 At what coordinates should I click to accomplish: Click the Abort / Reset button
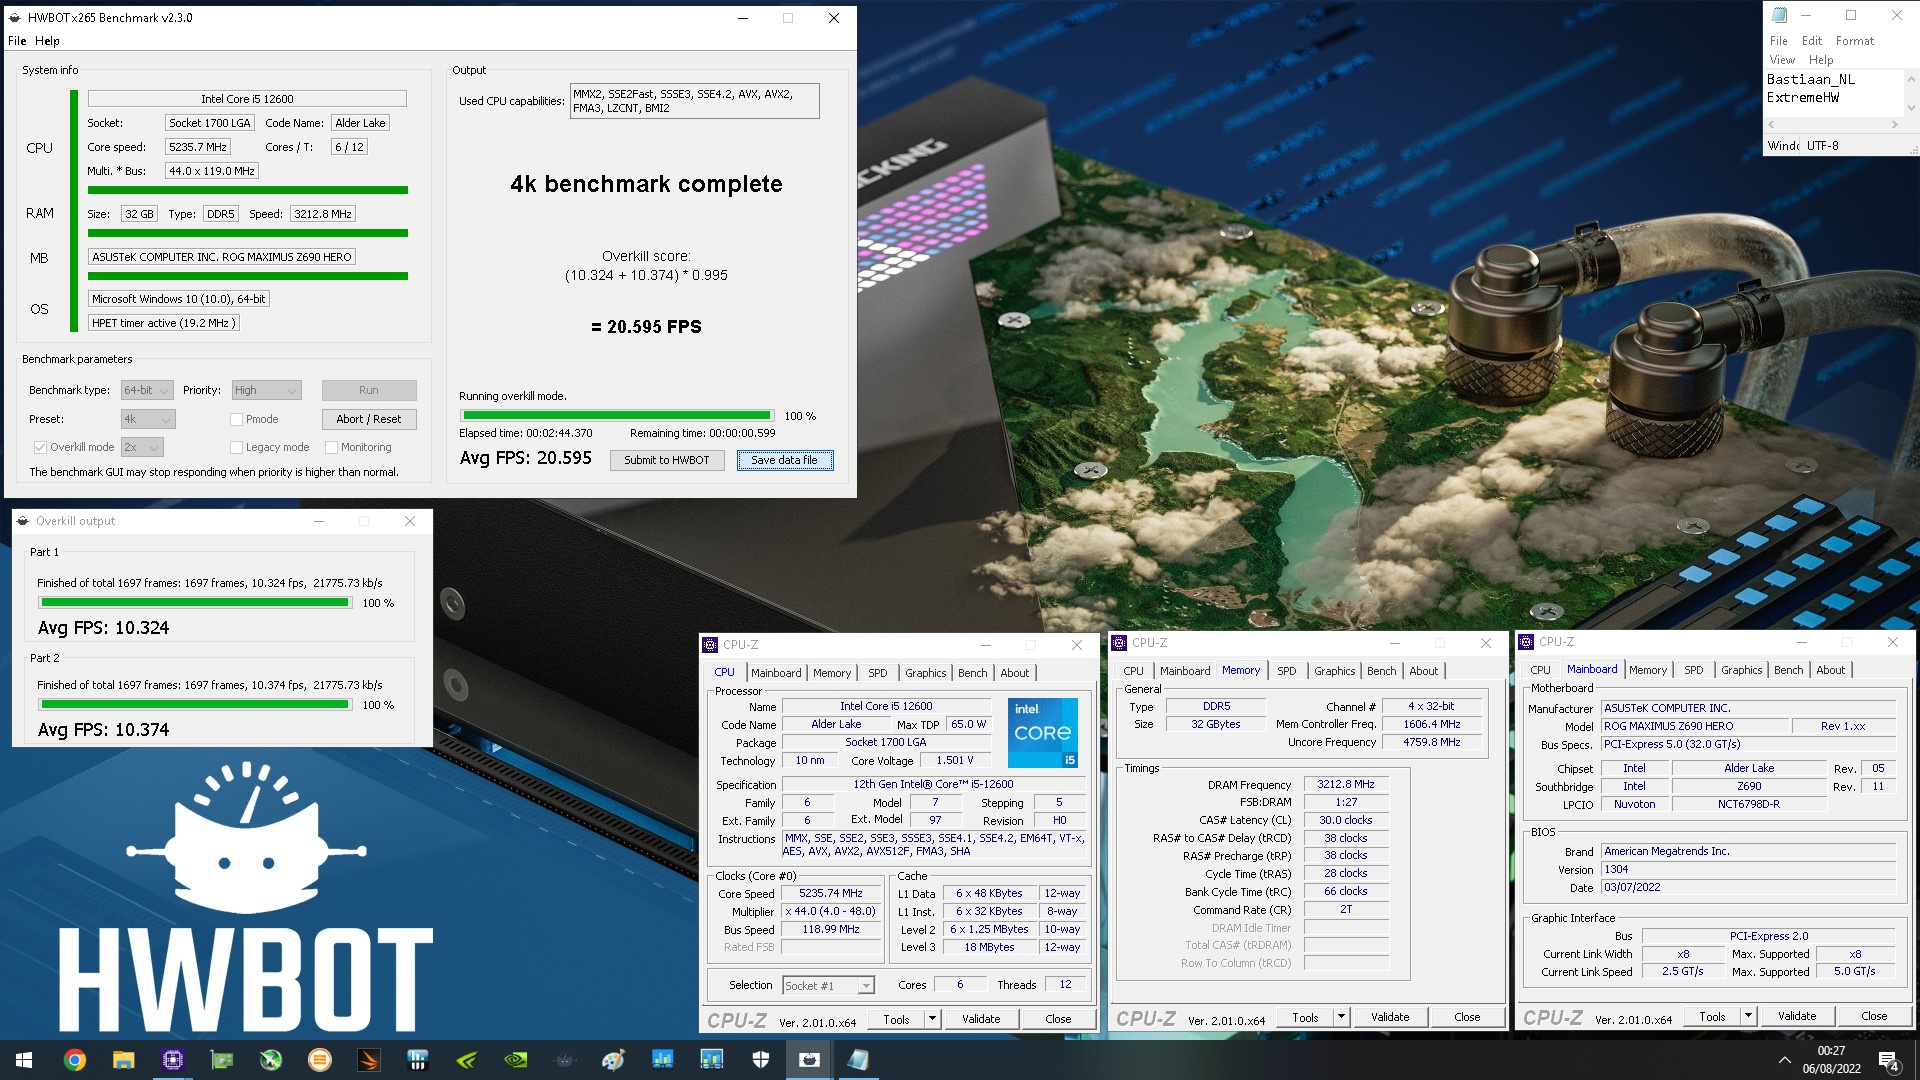pos(368,419)
